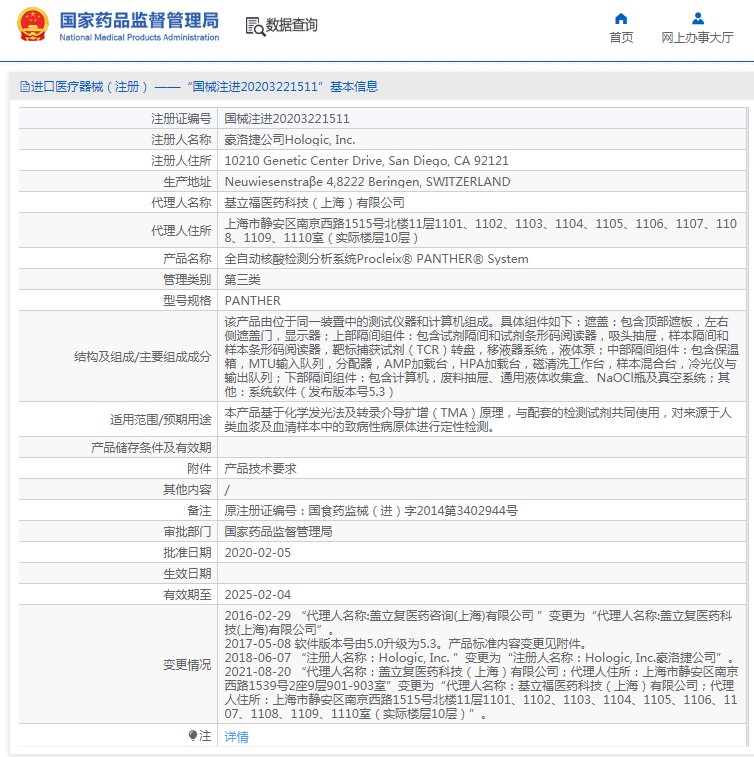The height and width of the screenshot is (757, 754).
Task: Select model specification PANTHER
Action: 252,301
